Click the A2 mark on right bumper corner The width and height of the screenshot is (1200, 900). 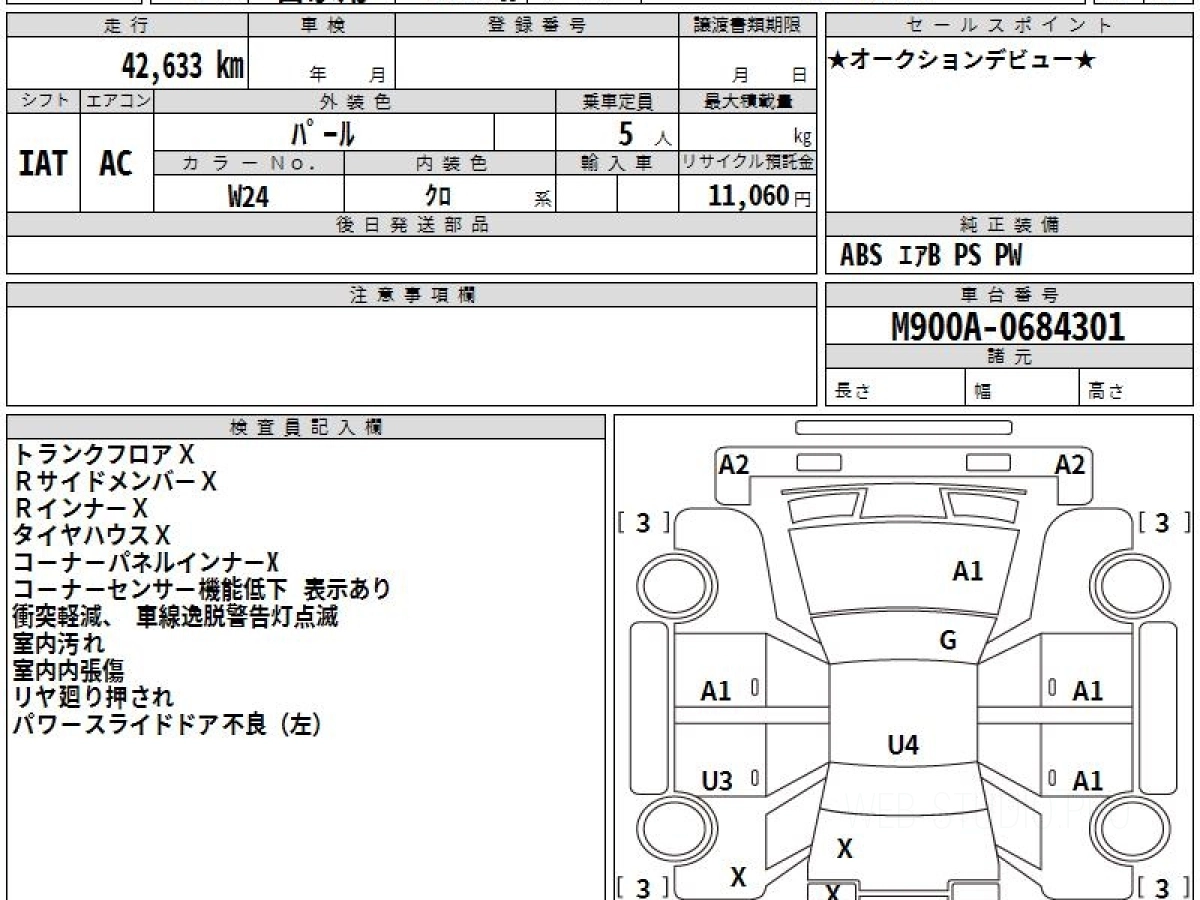click(x=1070, y=464)
